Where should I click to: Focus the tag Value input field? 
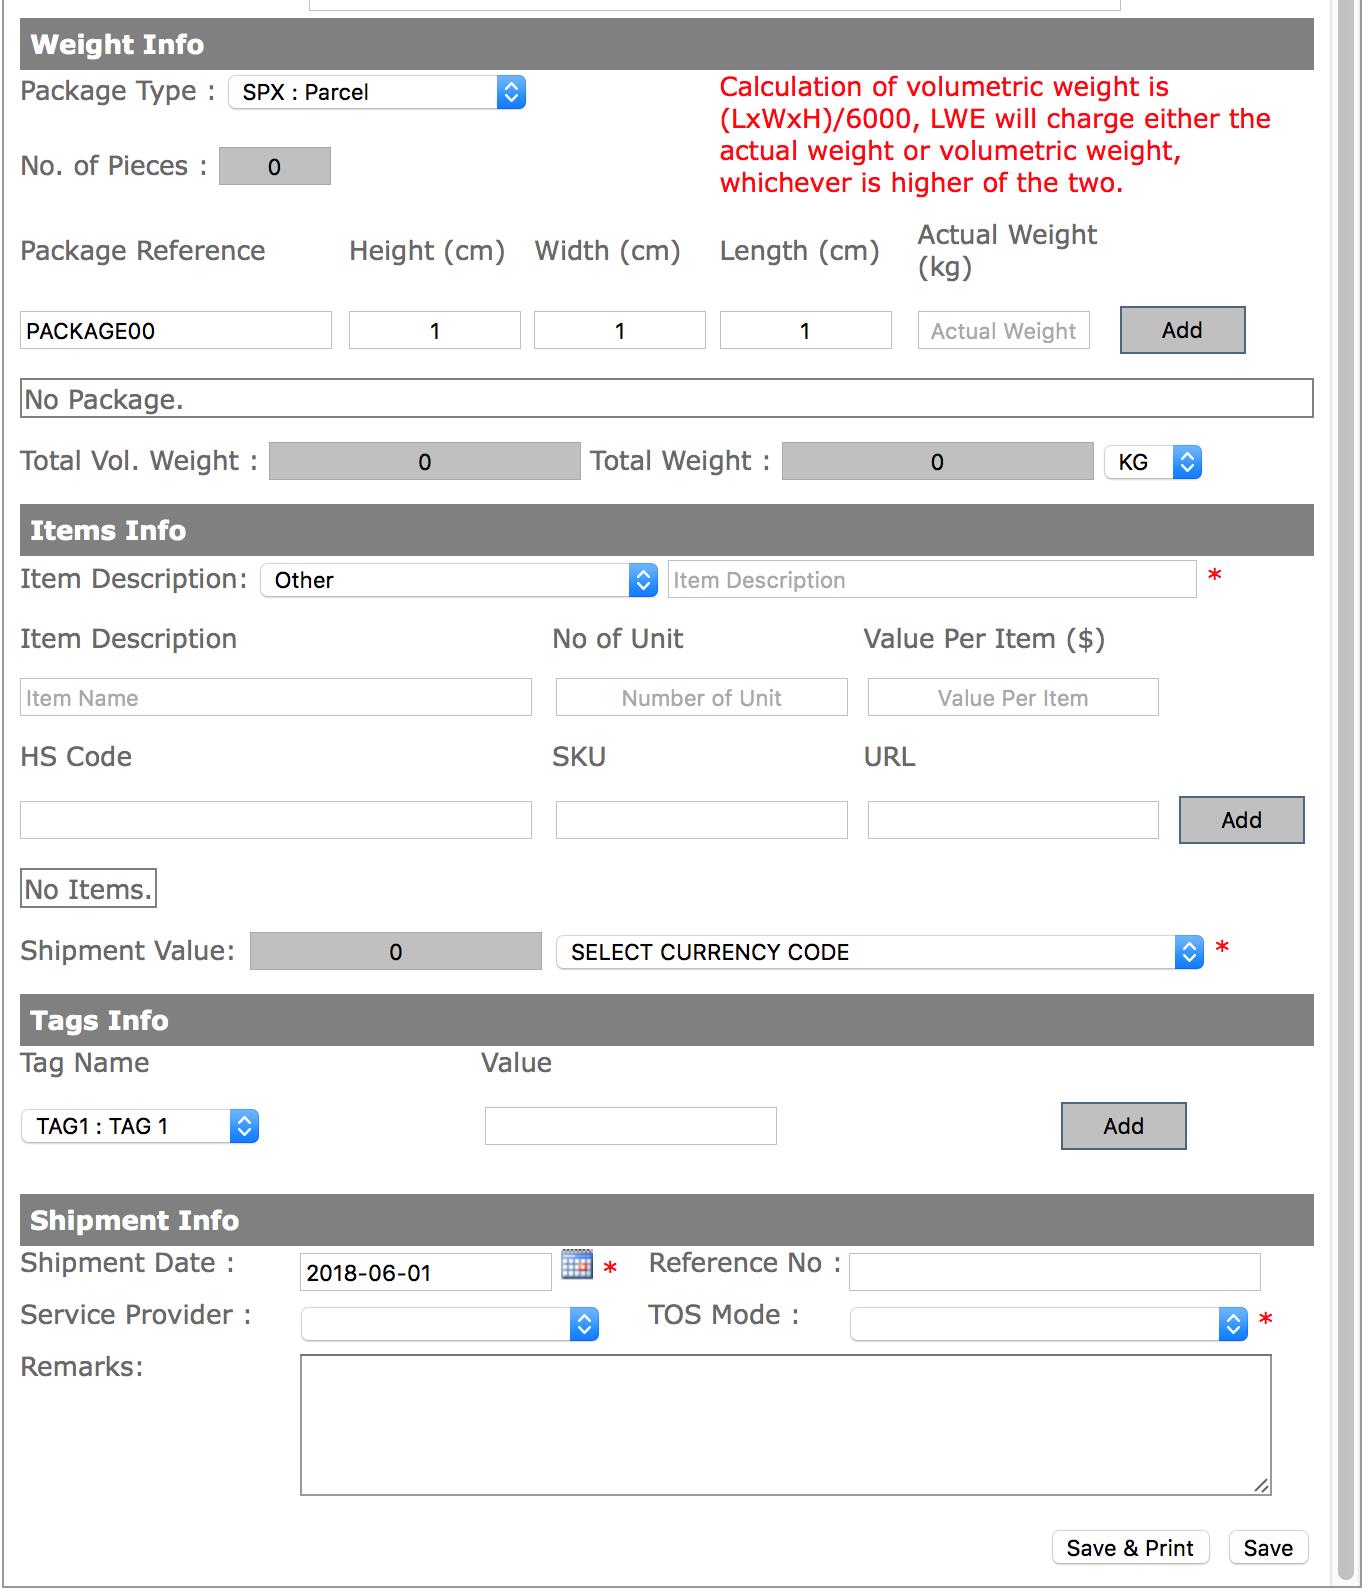pos(631,1126)
